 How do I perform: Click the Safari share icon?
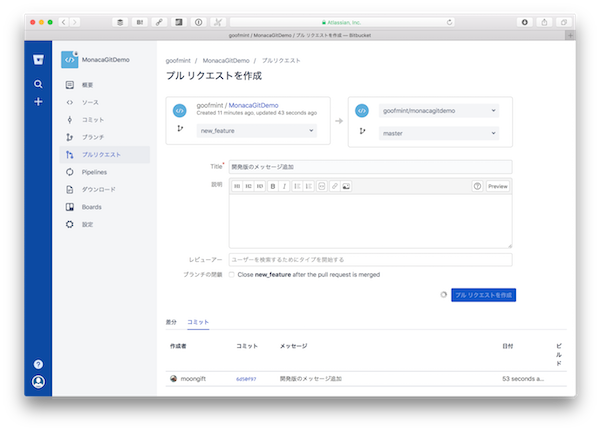(x=544, y=22)
